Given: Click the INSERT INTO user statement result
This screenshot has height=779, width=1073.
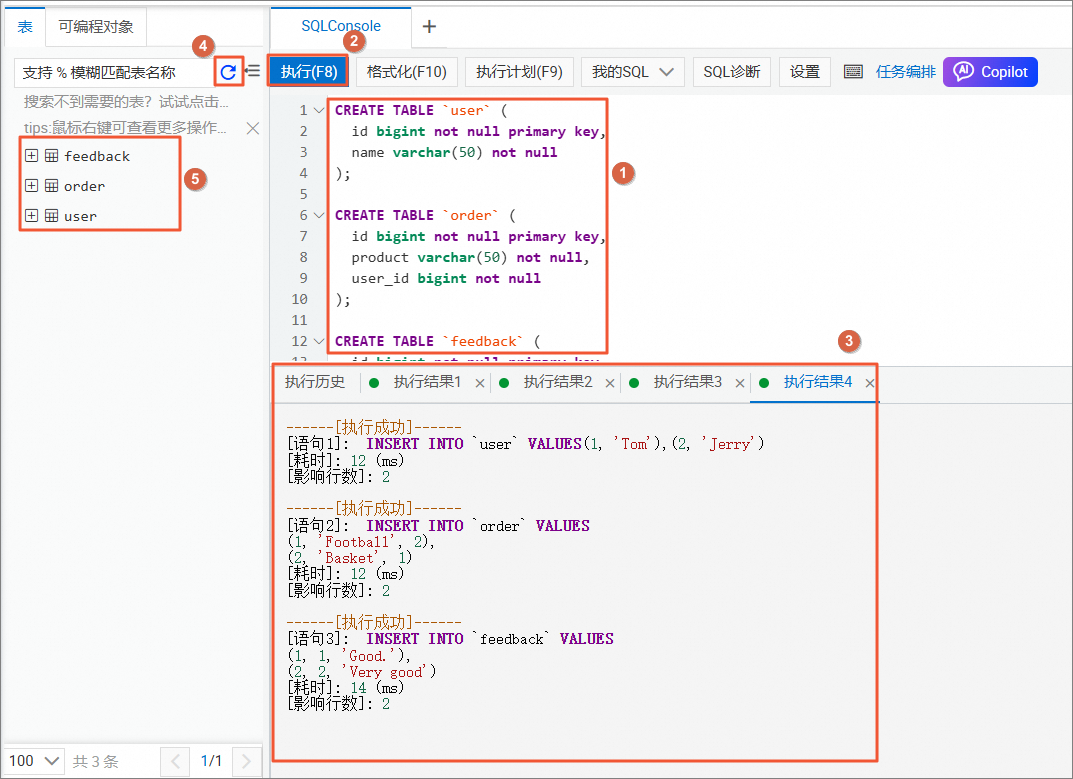Looking at the screenshot, I should [526, 444].
